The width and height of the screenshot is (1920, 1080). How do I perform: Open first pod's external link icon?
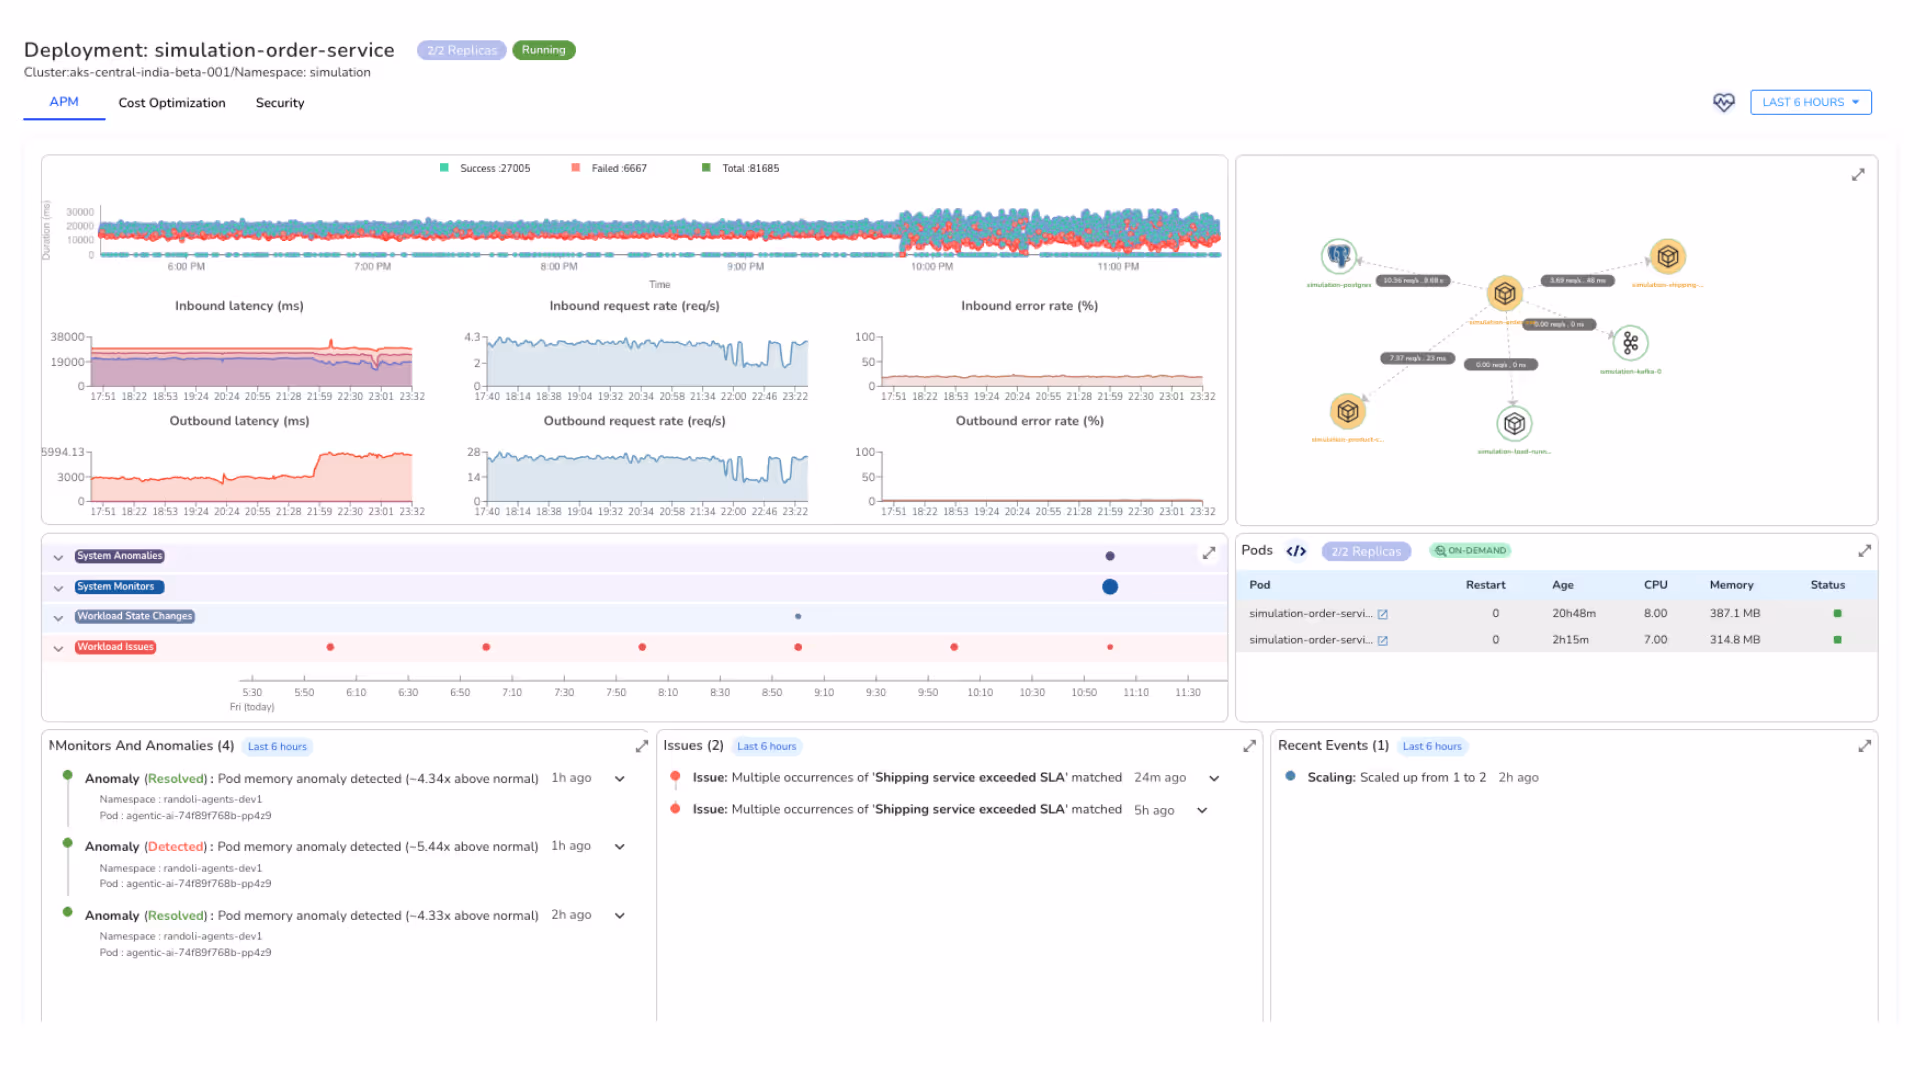pyautogui.click(x=1383, y=614)
